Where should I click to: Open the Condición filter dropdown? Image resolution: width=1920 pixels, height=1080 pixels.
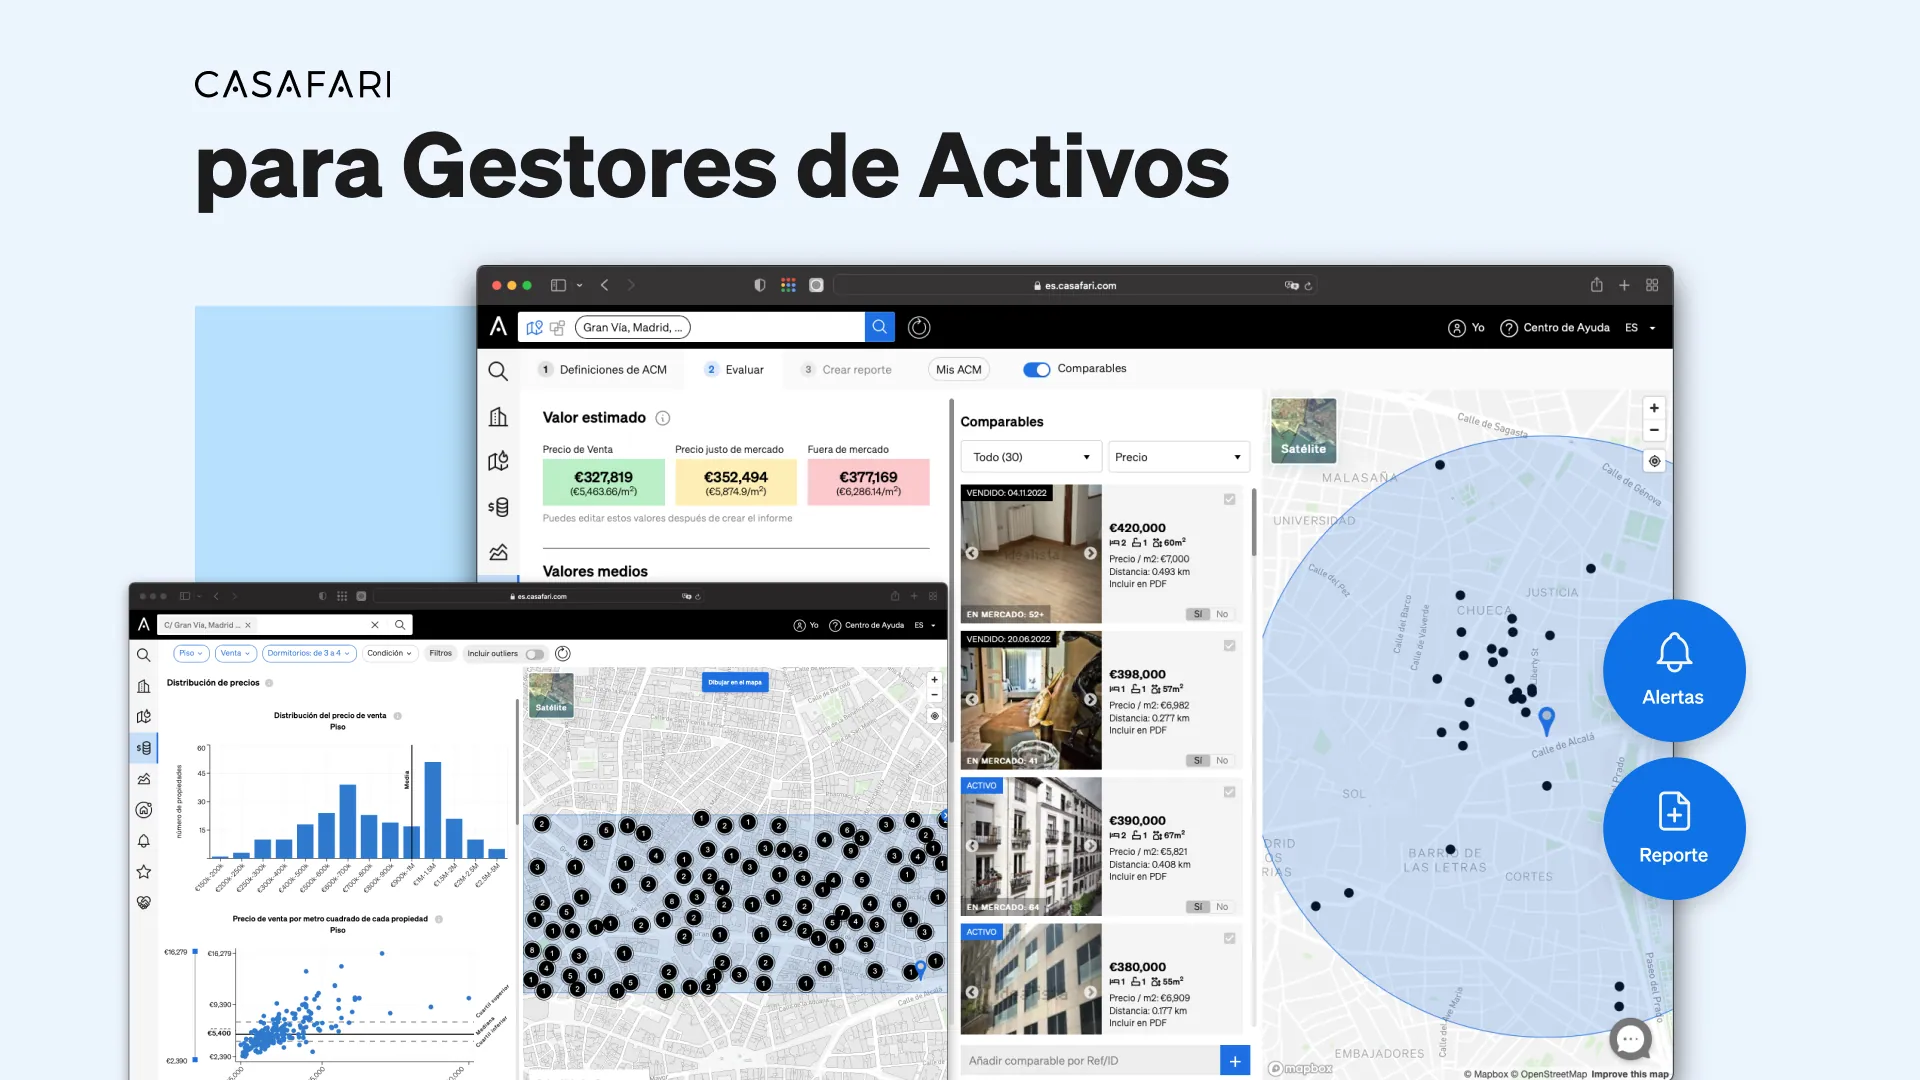389,653
